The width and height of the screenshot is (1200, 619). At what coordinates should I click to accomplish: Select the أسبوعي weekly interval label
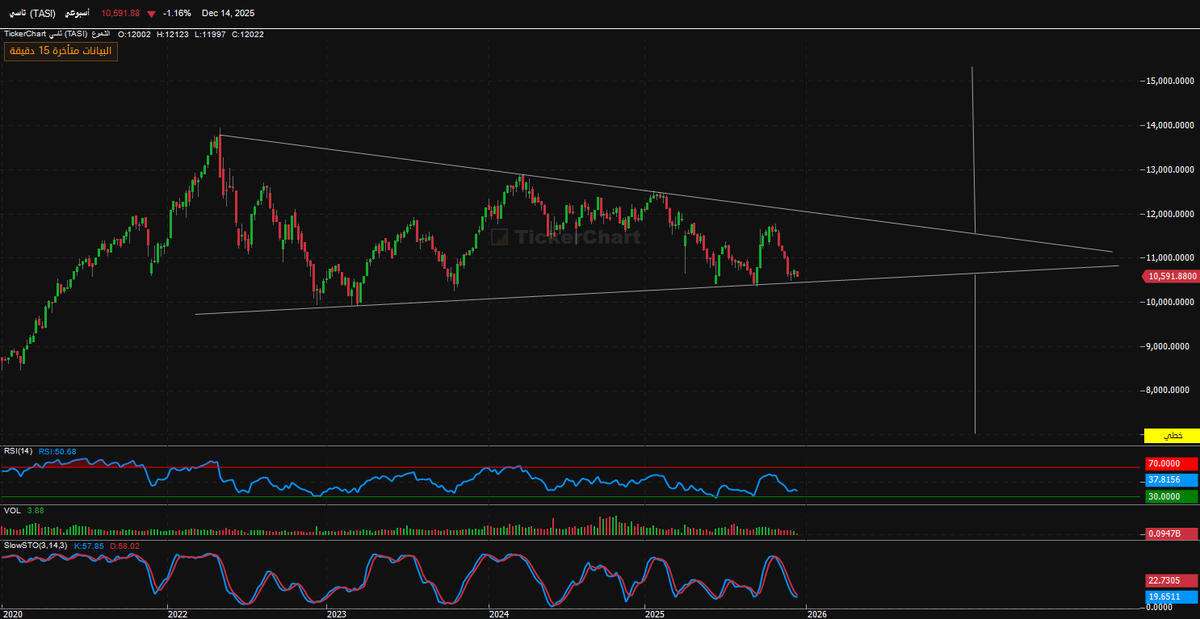(x=75, y=13)
